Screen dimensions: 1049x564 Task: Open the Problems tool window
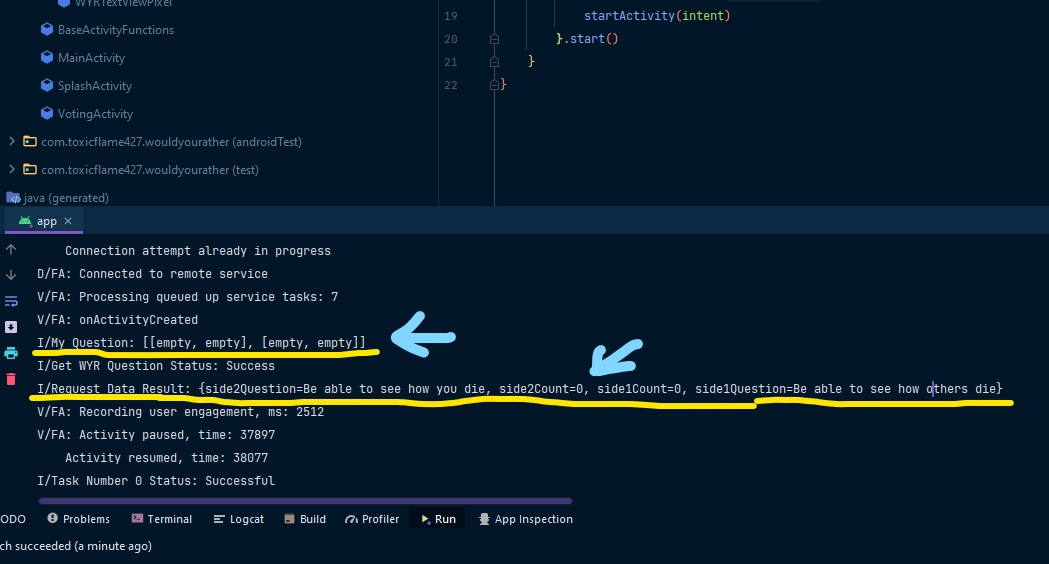(x=78, y=519)
